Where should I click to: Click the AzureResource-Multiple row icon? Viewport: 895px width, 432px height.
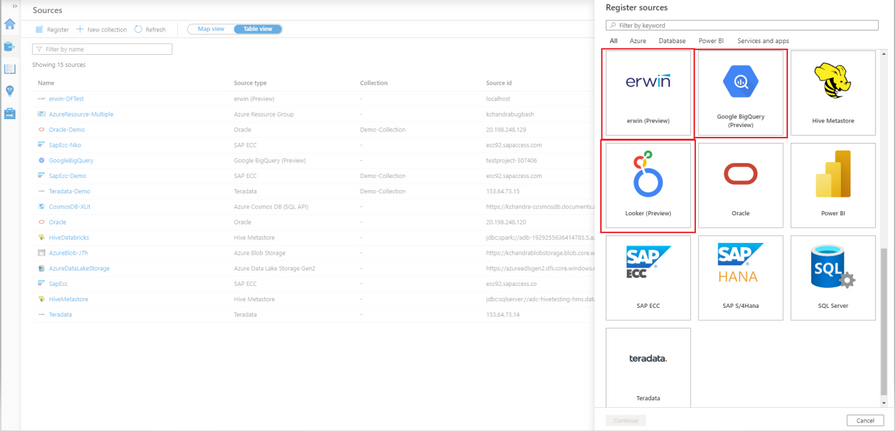41,114
